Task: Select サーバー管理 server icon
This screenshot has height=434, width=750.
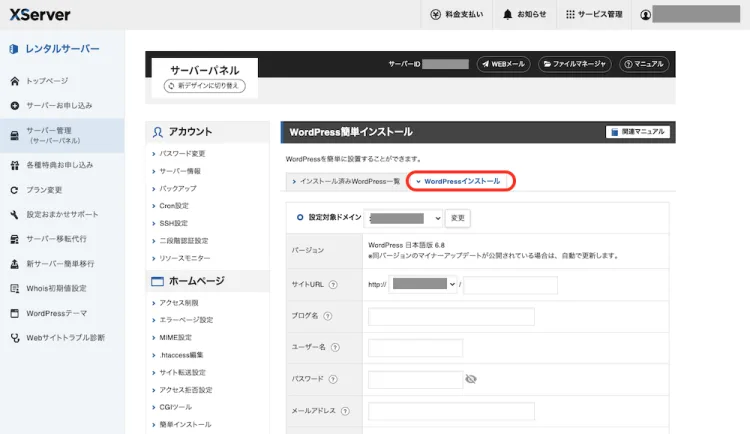Action: pos(15,135)
